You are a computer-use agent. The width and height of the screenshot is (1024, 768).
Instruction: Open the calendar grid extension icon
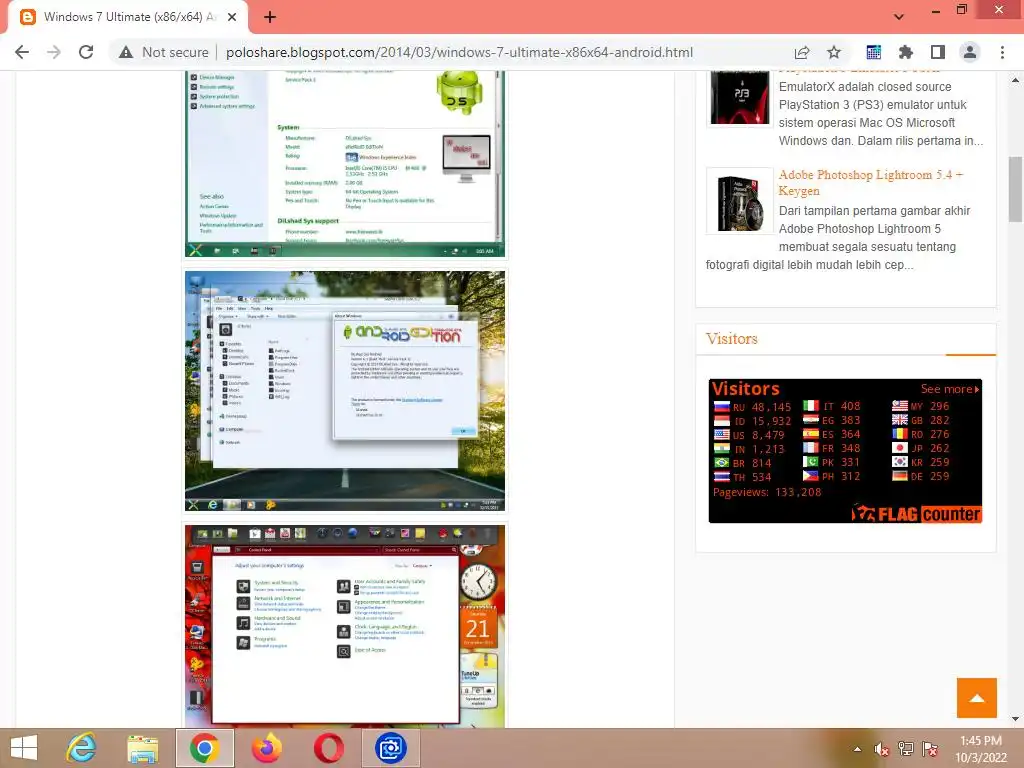point(873,52)
